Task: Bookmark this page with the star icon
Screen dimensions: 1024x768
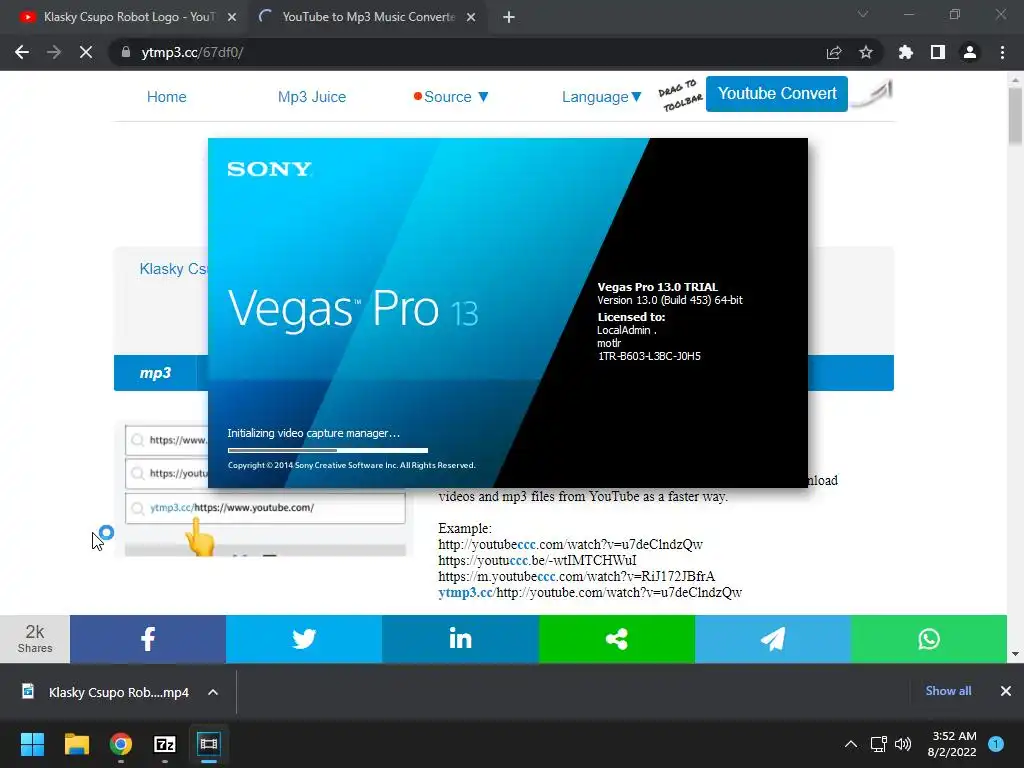Action: coord(866,52)
